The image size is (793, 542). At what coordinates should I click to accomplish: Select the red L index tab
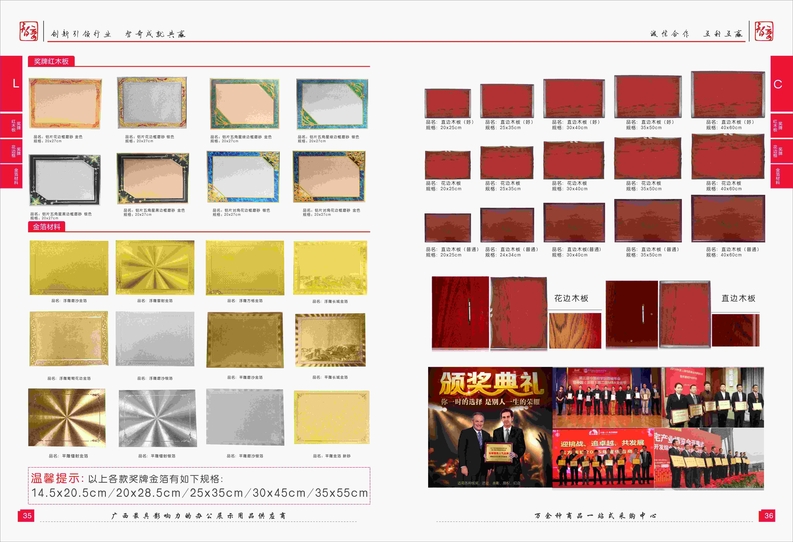(14, 86)
